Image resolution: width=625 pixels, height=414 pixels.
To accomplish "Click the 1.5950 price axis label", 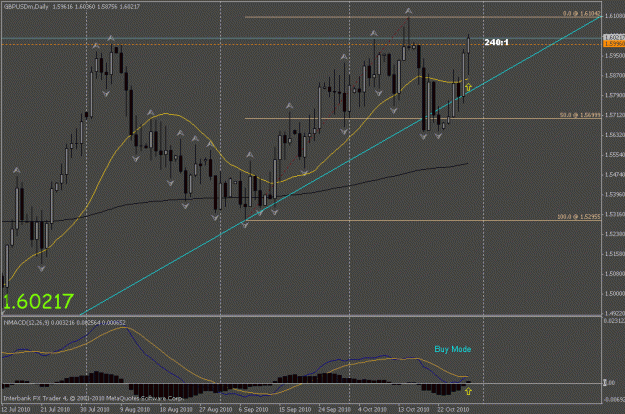I will [615, 56].
